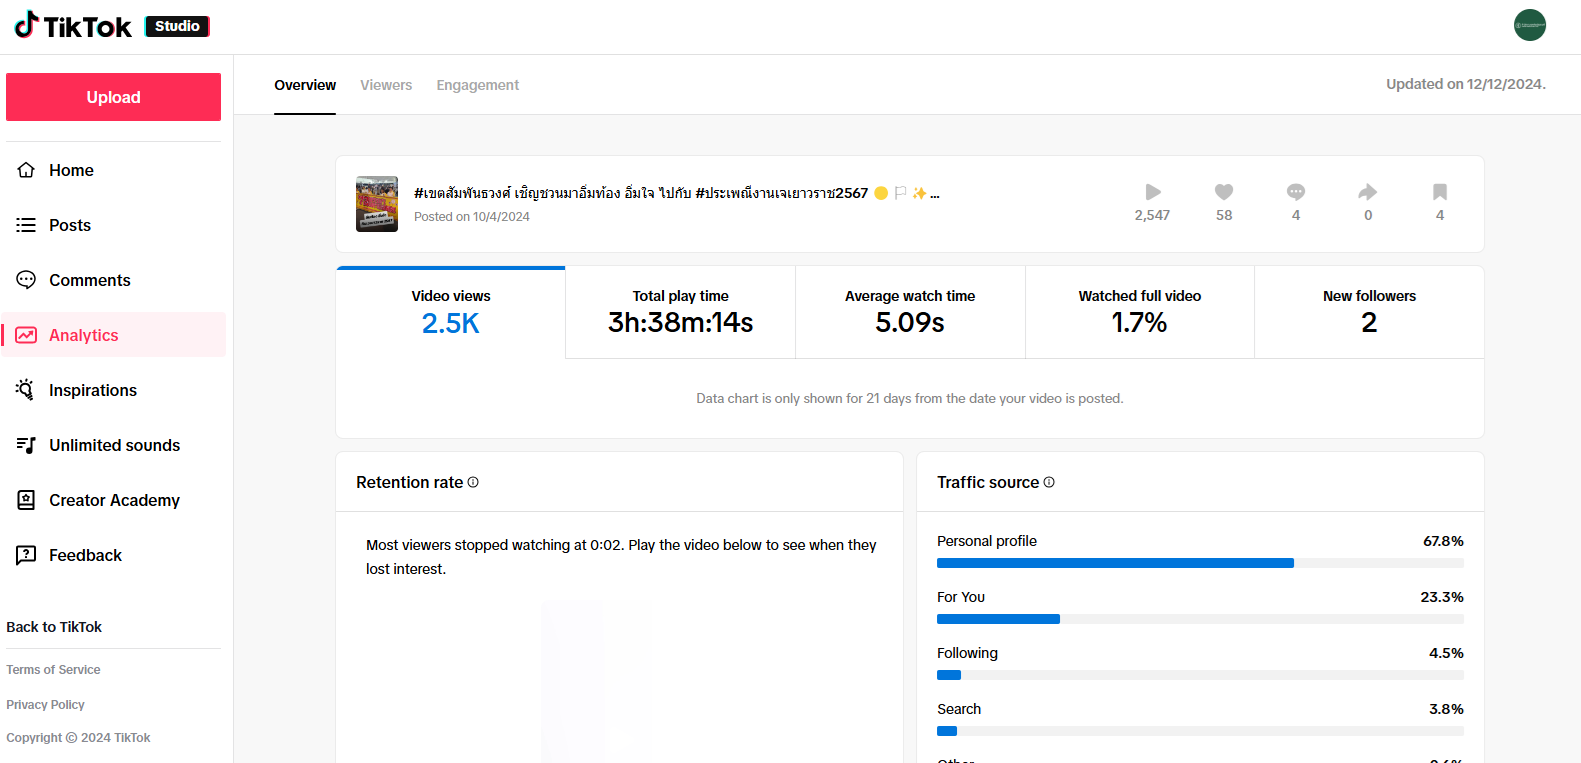Open Comments in the sidebar

point(89,281)
